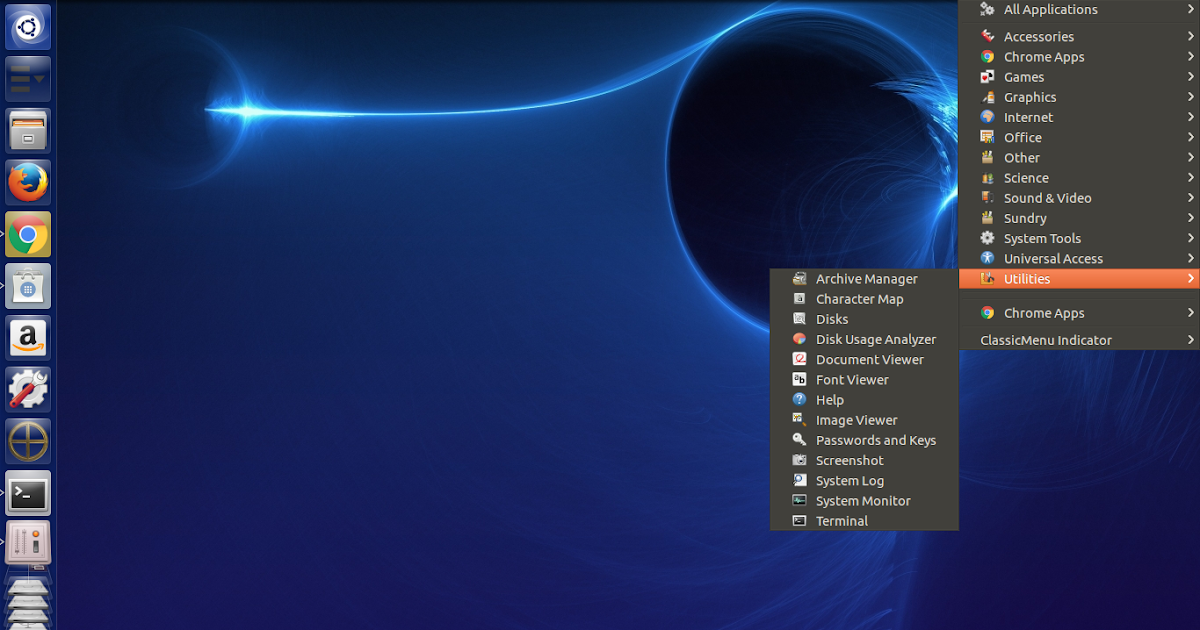1200x630 pixels.
Task: Open the Amazon shopping launcher icon
Action: (x=27, y=338)
